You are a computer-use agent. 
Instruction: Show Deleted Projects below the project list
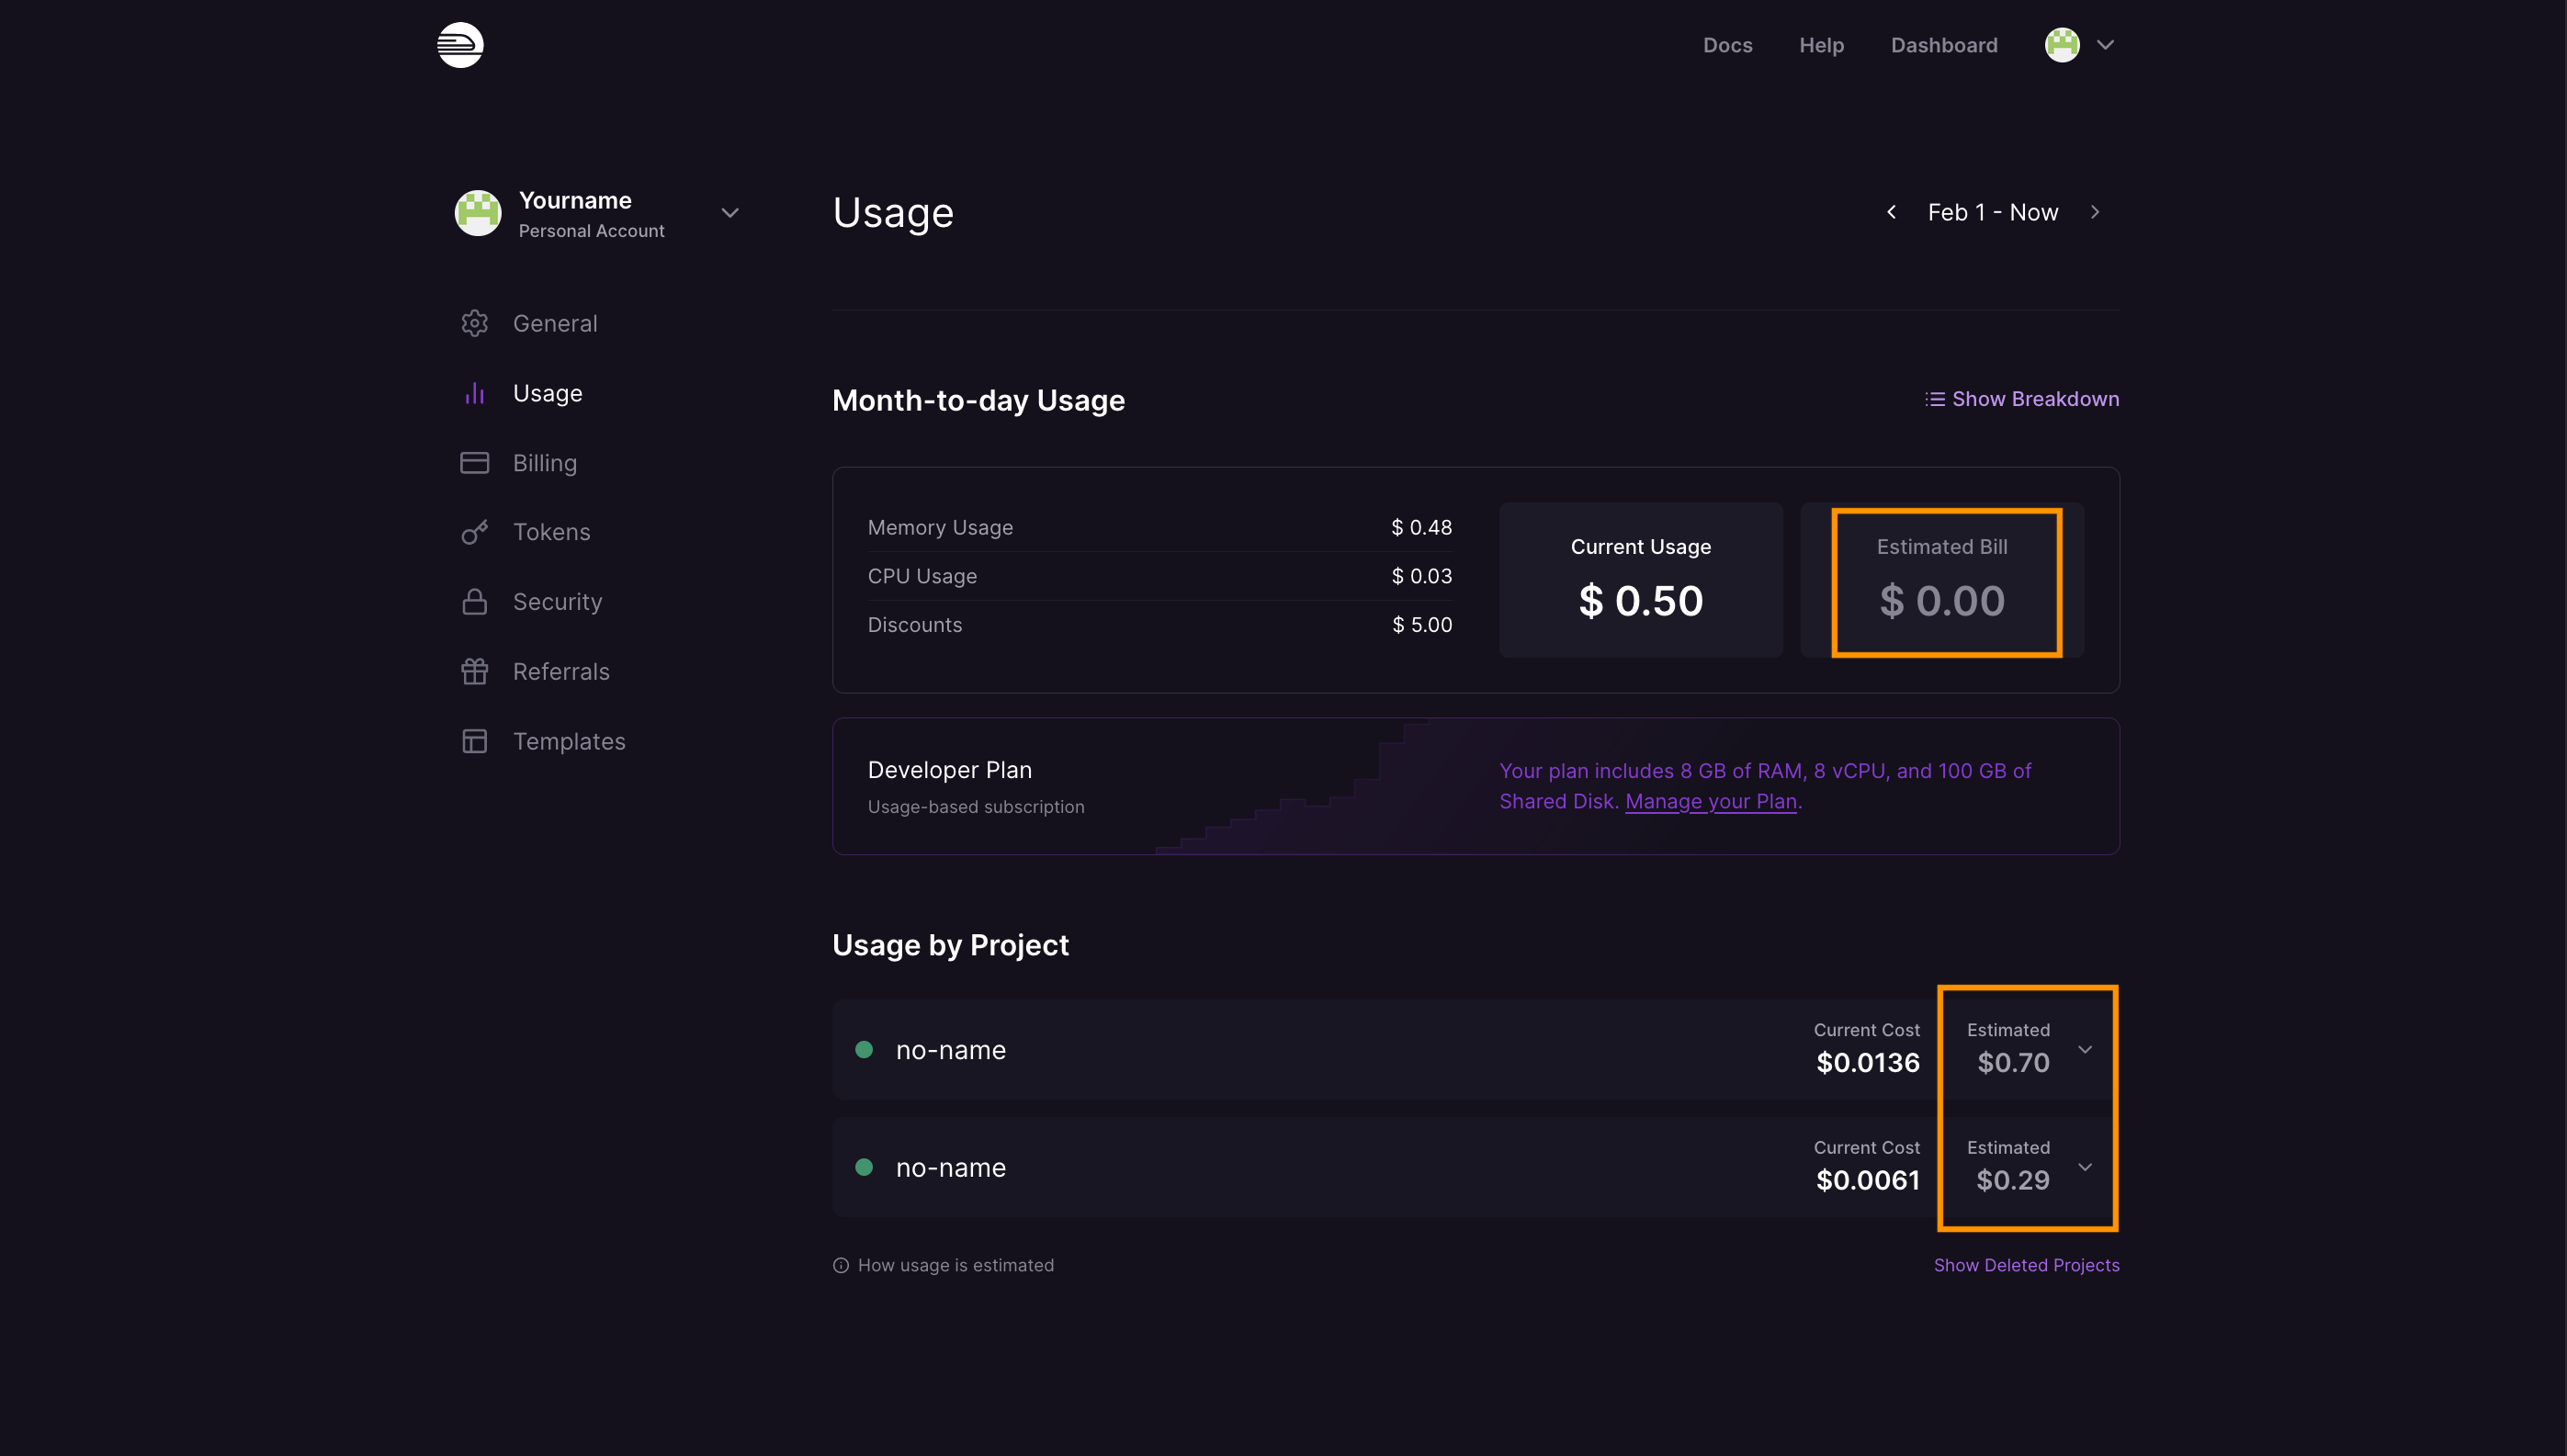coord(2026,1264)
